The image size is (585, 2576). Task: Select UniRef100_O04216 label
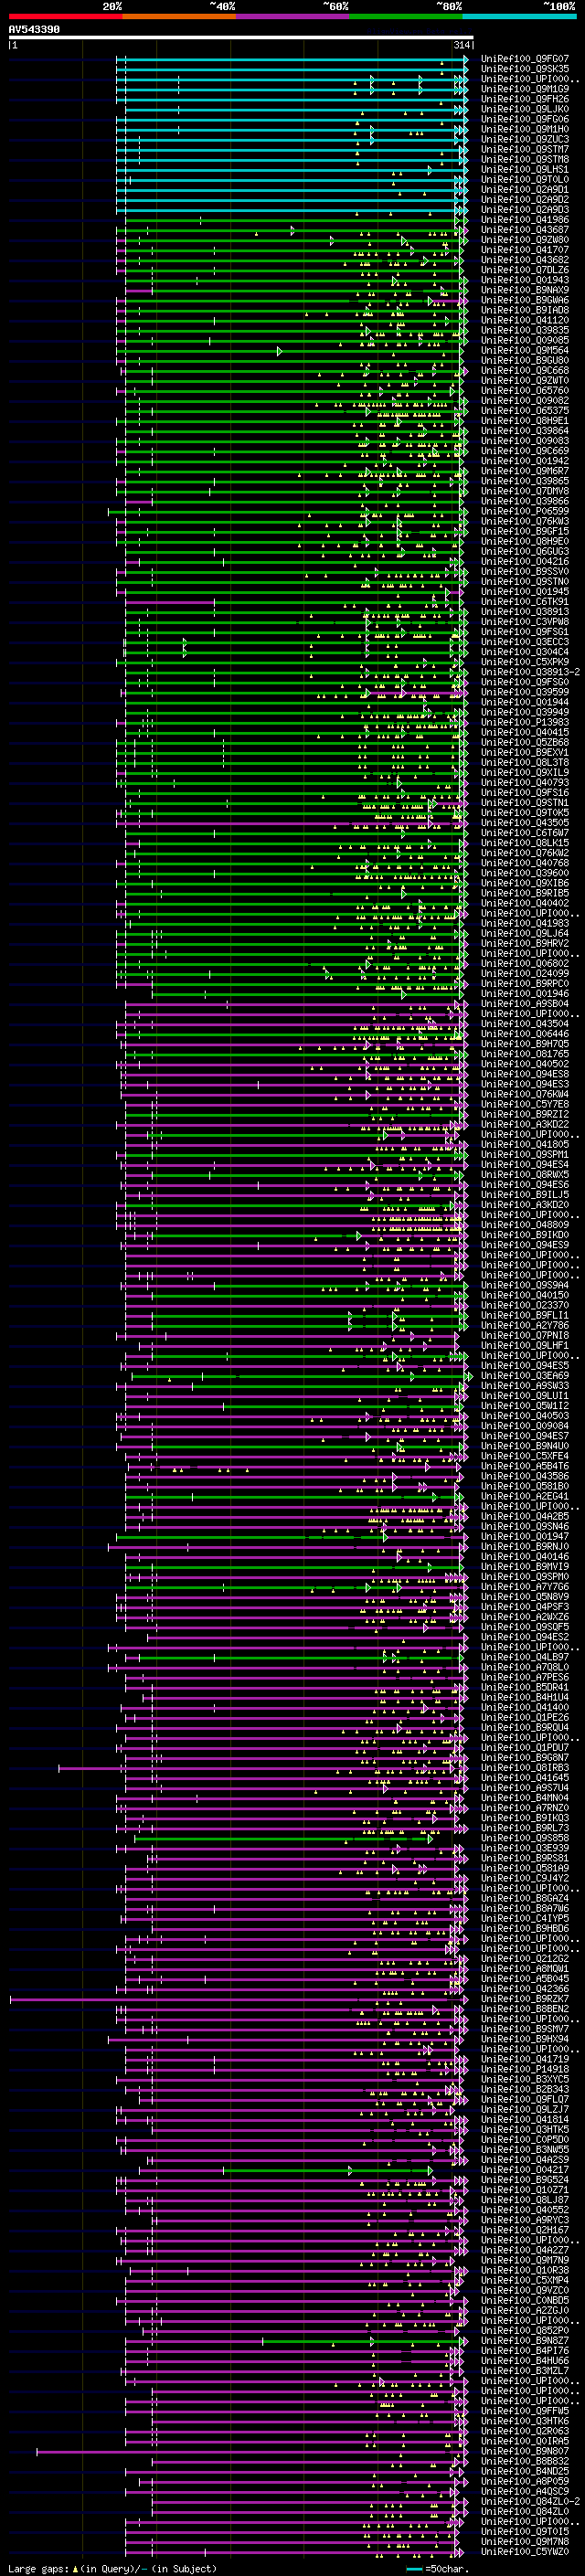pyautogui.click(x=525, y=561)
